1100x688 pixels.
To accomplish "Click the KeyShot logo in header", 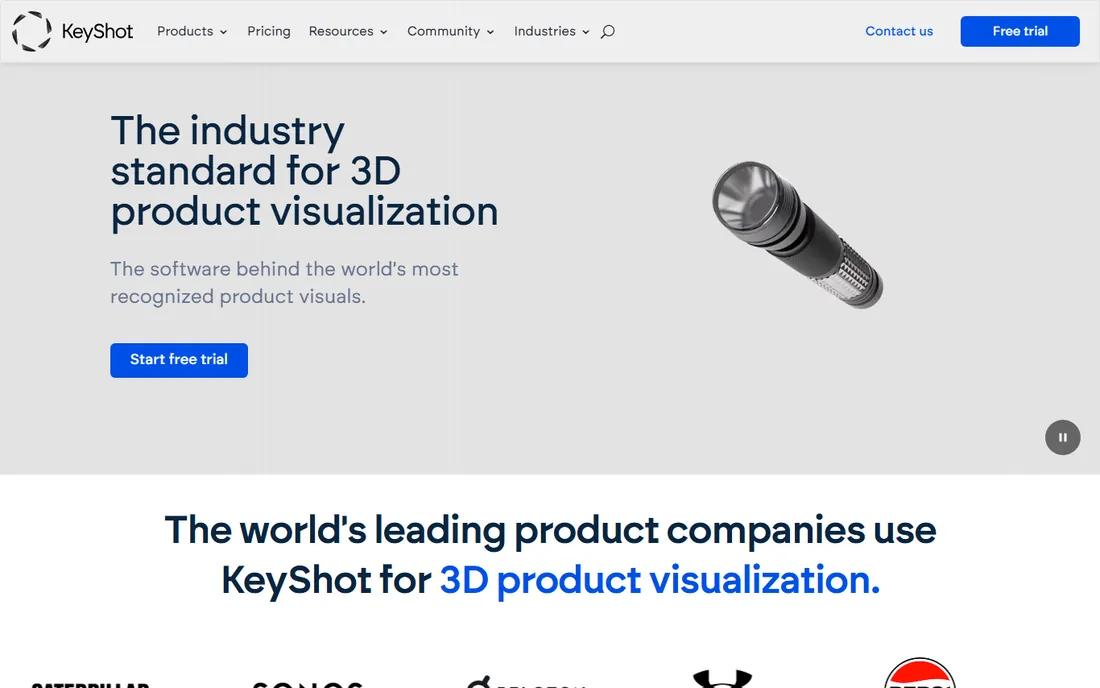I will point(72,32).
